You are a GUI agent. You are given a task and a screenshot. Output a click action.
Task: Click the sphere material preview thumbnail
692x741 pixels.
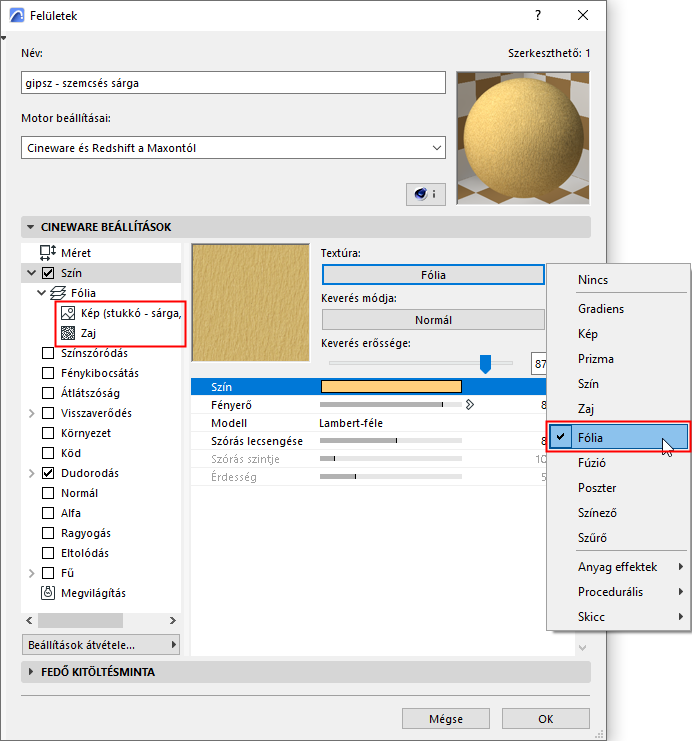tap(523, 138)
